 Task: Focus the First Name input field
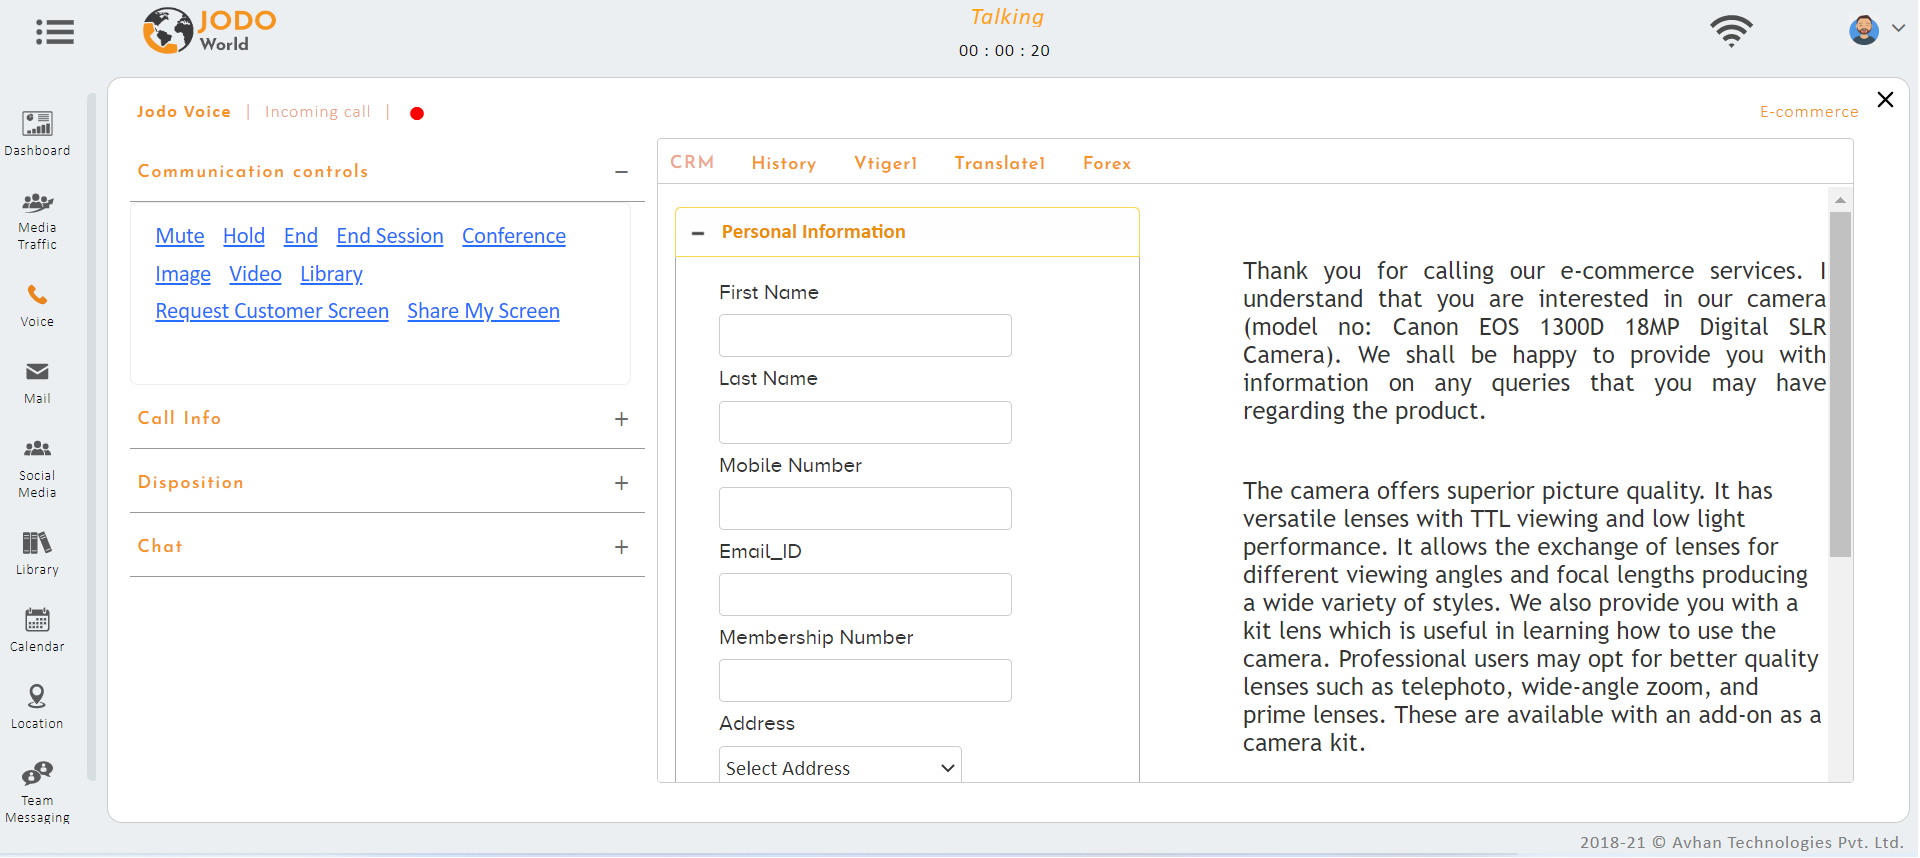coord(865,335)
